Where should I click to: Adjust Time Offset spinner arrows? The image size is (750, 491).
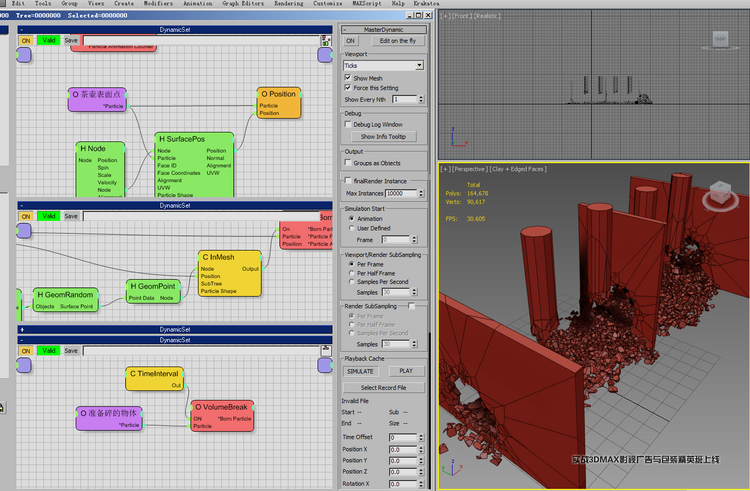click(421, 437)
